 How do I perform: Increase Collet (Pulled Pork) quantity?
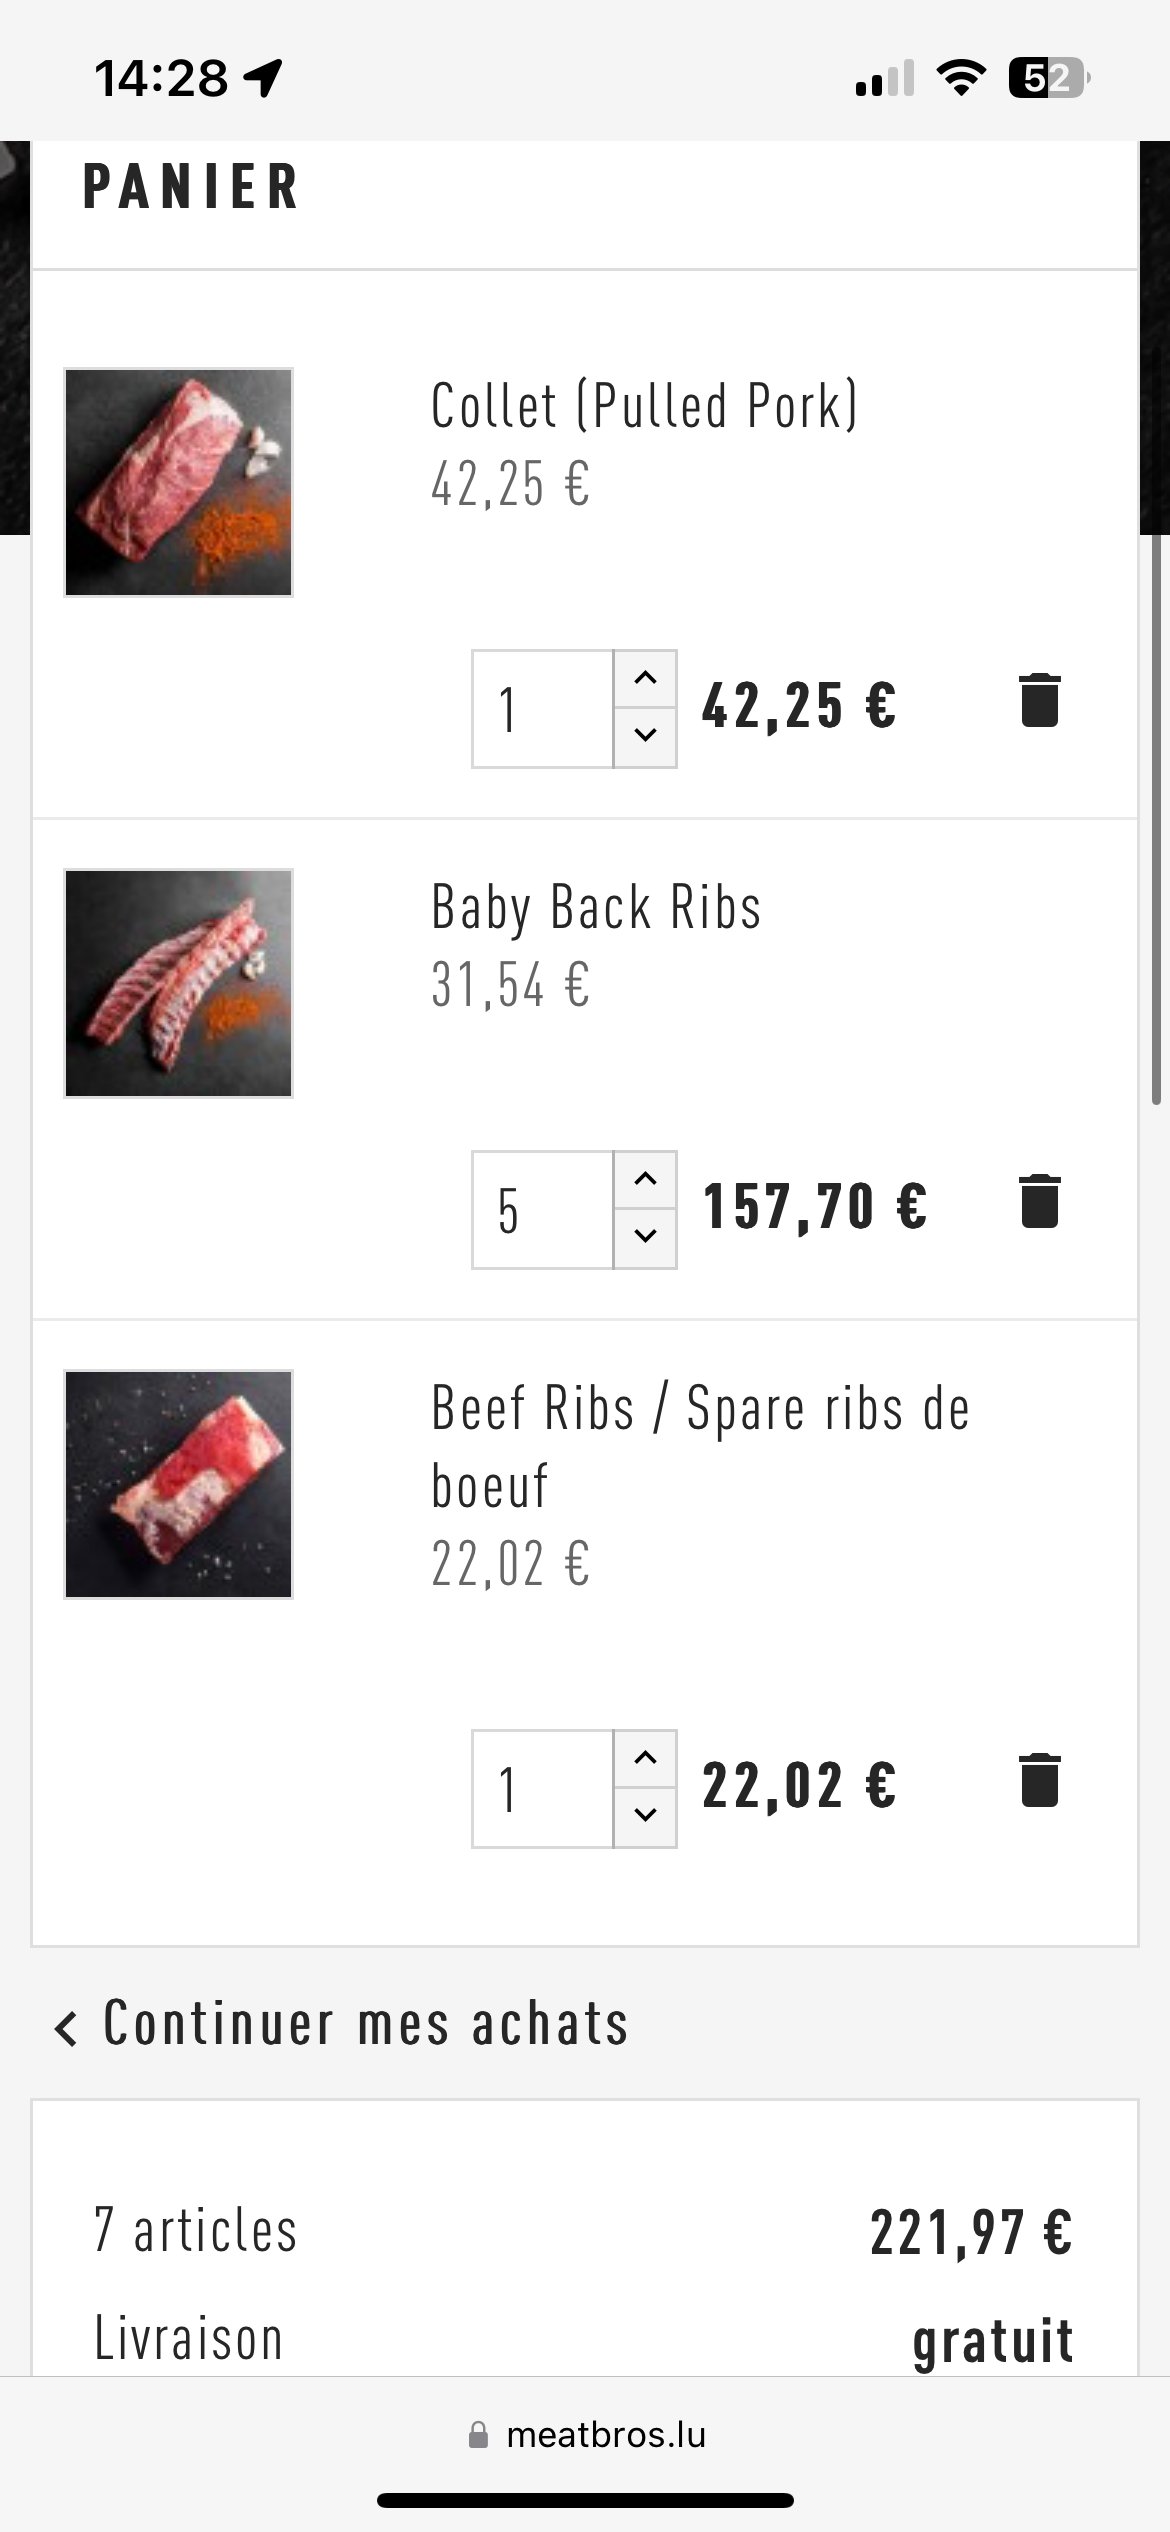click(645, 679)
